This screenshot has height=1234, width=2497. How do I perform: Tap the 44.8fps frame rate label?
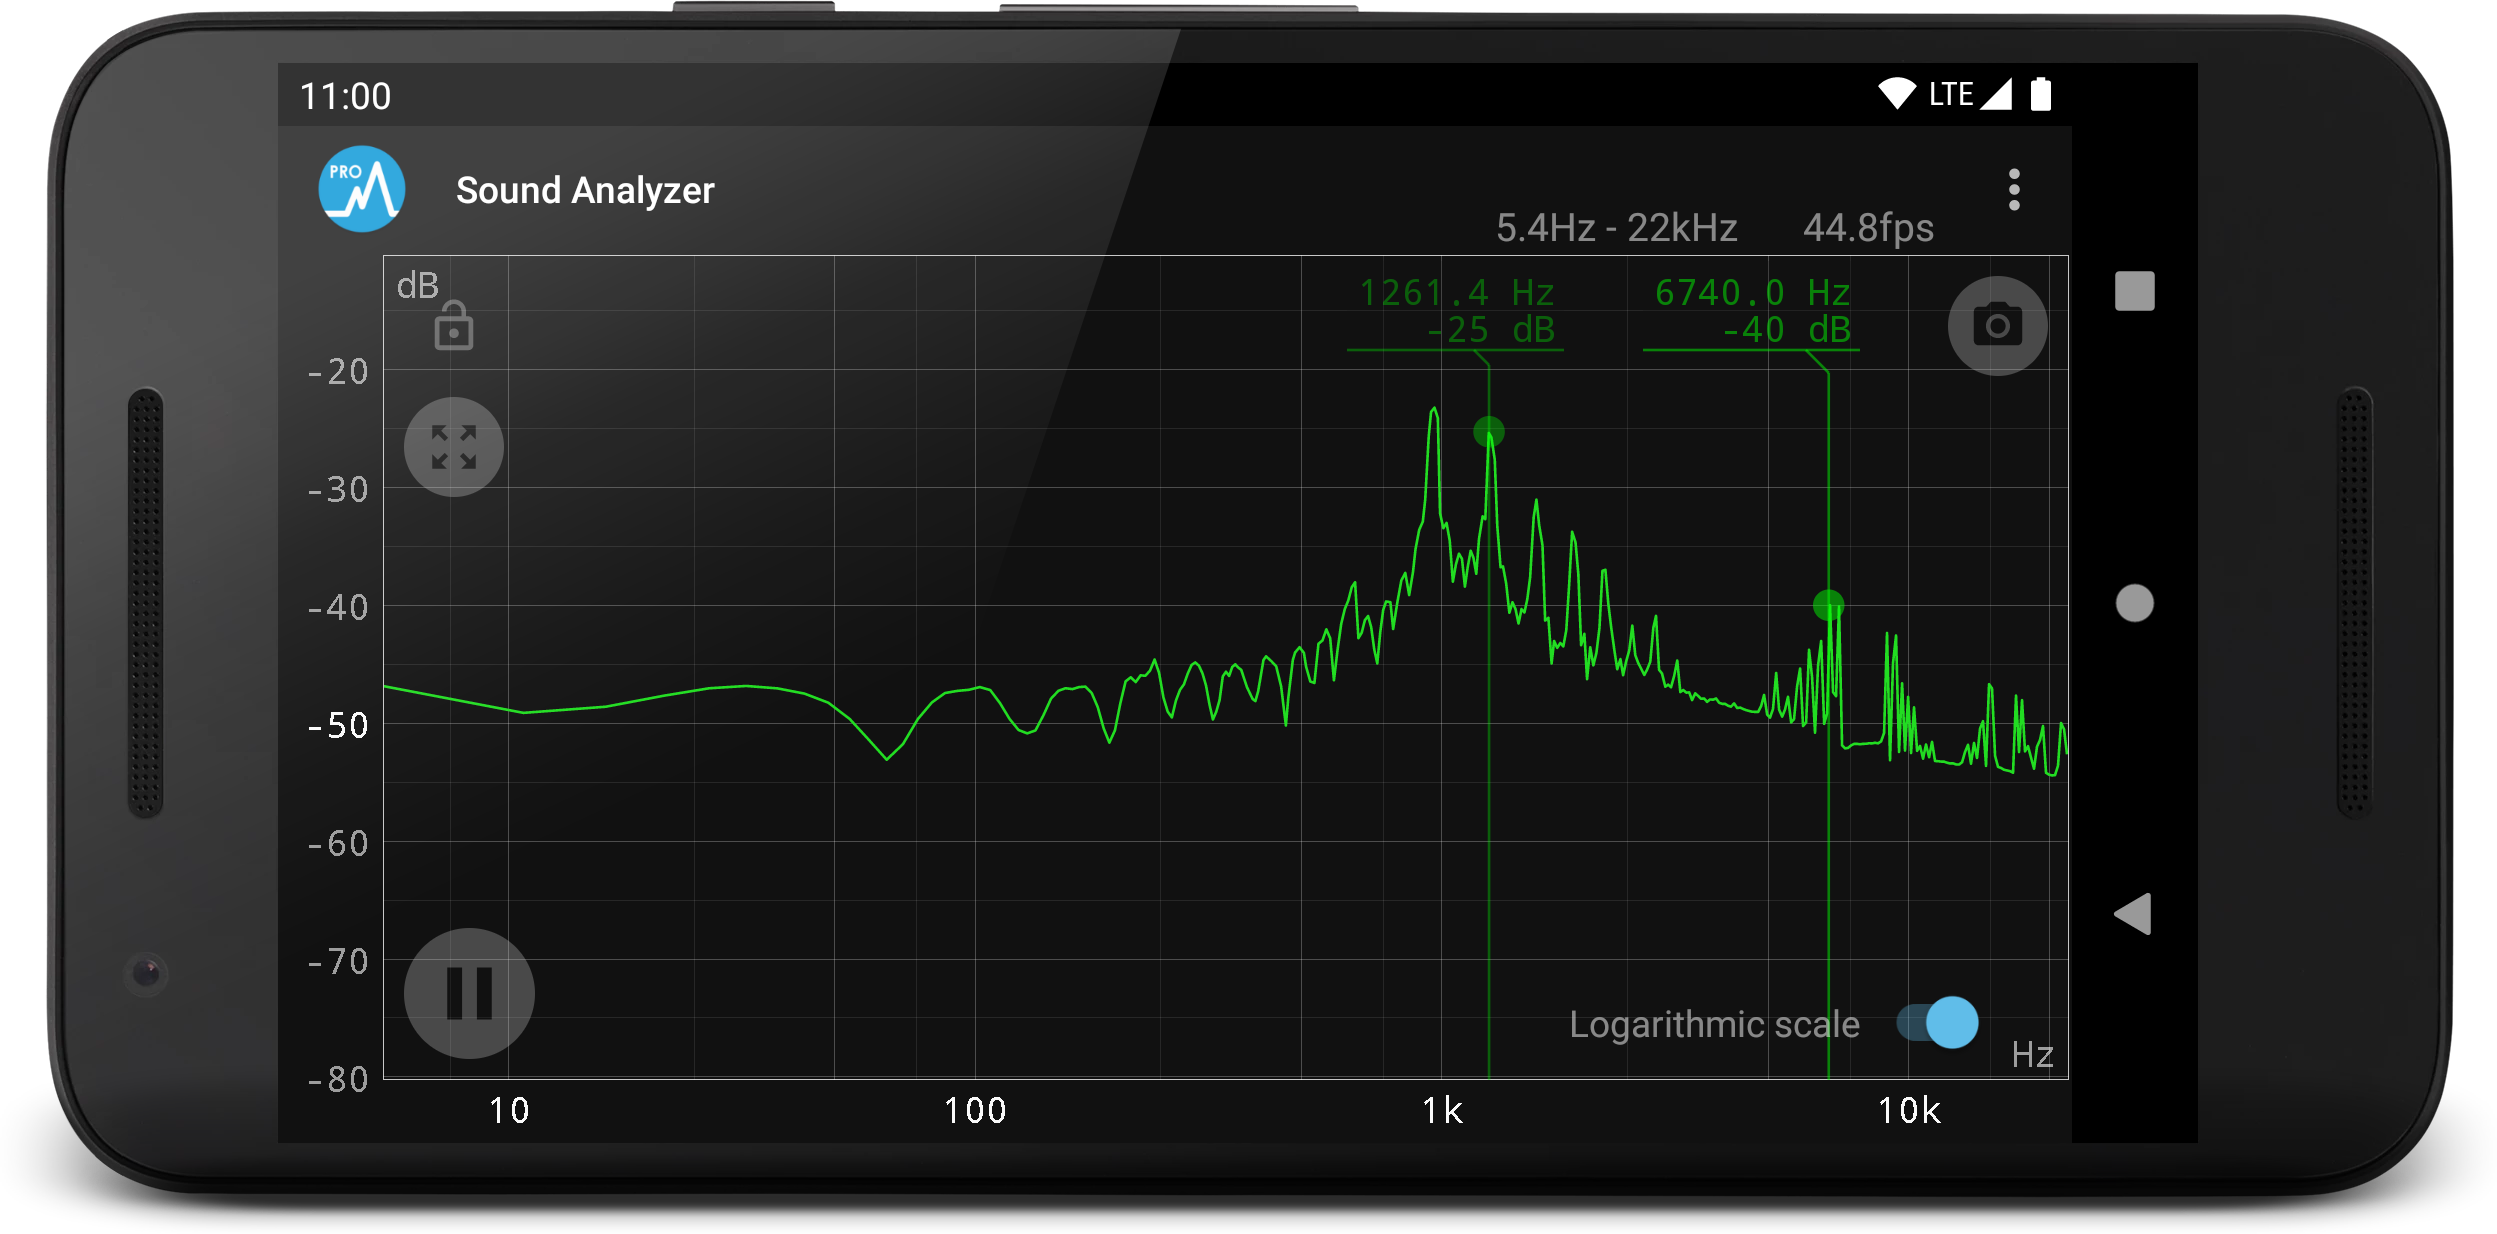pos(1868,228)
